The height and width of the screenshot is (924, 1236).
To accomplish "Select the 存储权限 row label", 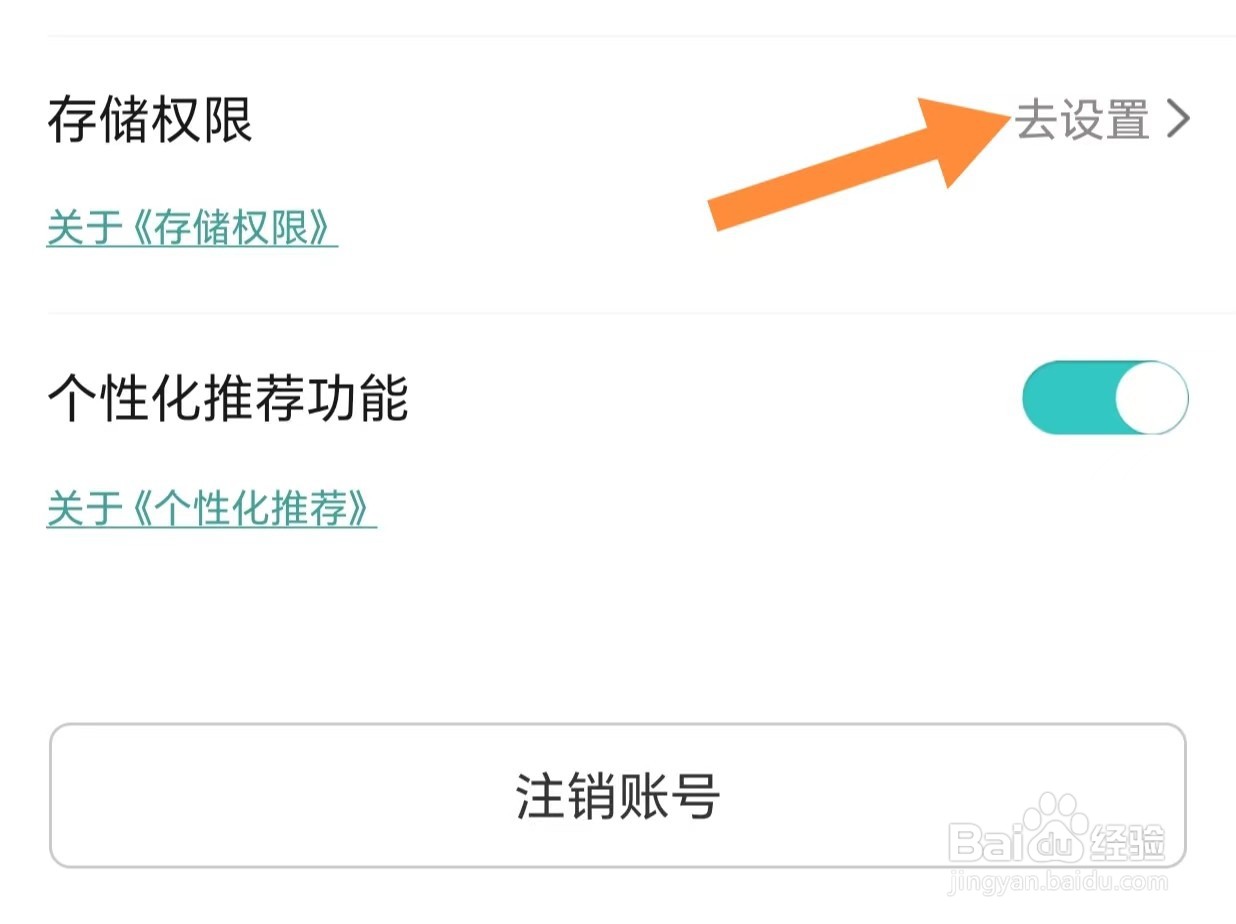I will pos(150,120).
